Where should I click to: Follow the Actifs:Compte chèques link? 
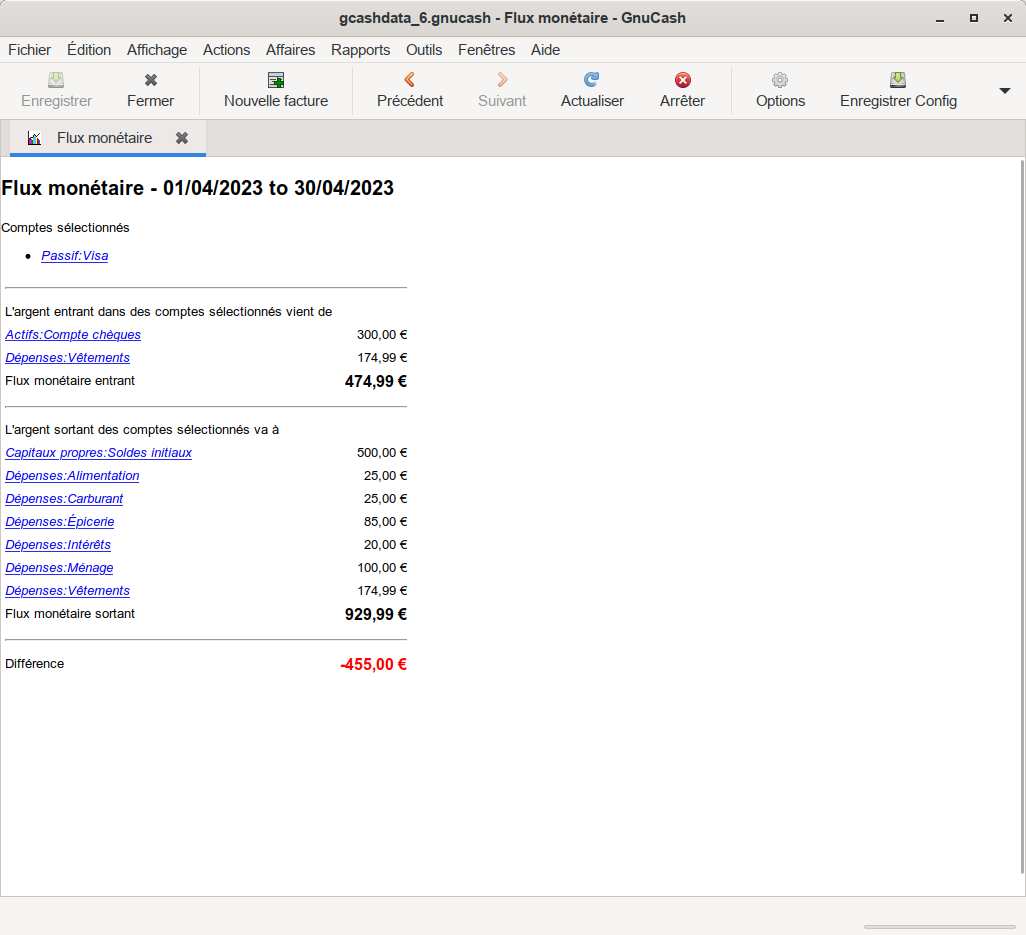(x=73, y=335)
